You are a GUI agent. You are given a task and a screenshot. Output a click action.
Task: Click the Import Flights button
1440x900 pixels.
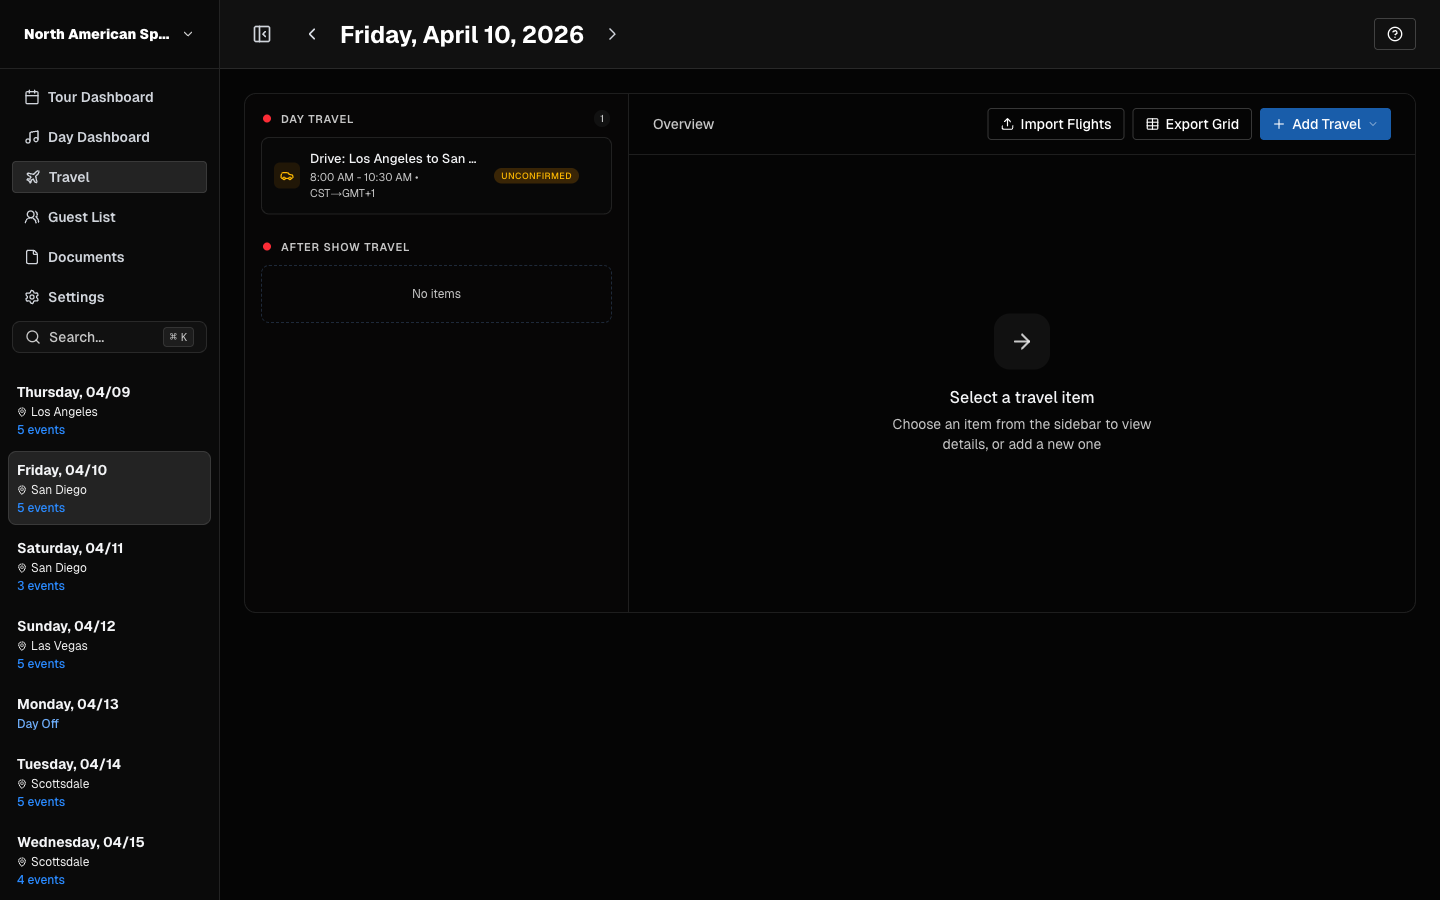pos(1055,124)
